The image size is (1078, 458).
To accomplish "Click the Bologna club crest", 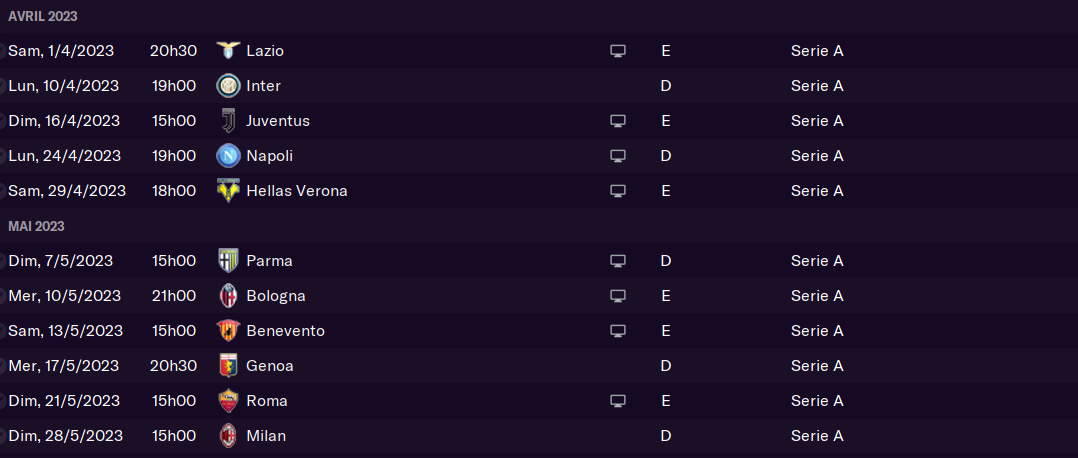I will pyautogui.click(x=228, y=296).
